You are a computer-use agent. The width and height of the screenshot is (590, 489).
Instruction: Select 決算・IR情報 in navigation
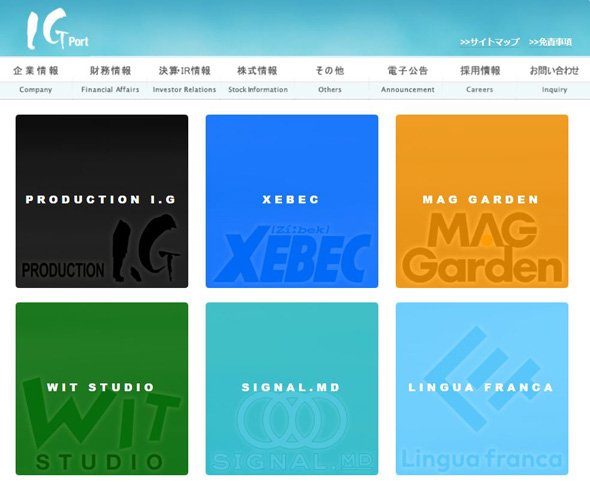(184, 70)
